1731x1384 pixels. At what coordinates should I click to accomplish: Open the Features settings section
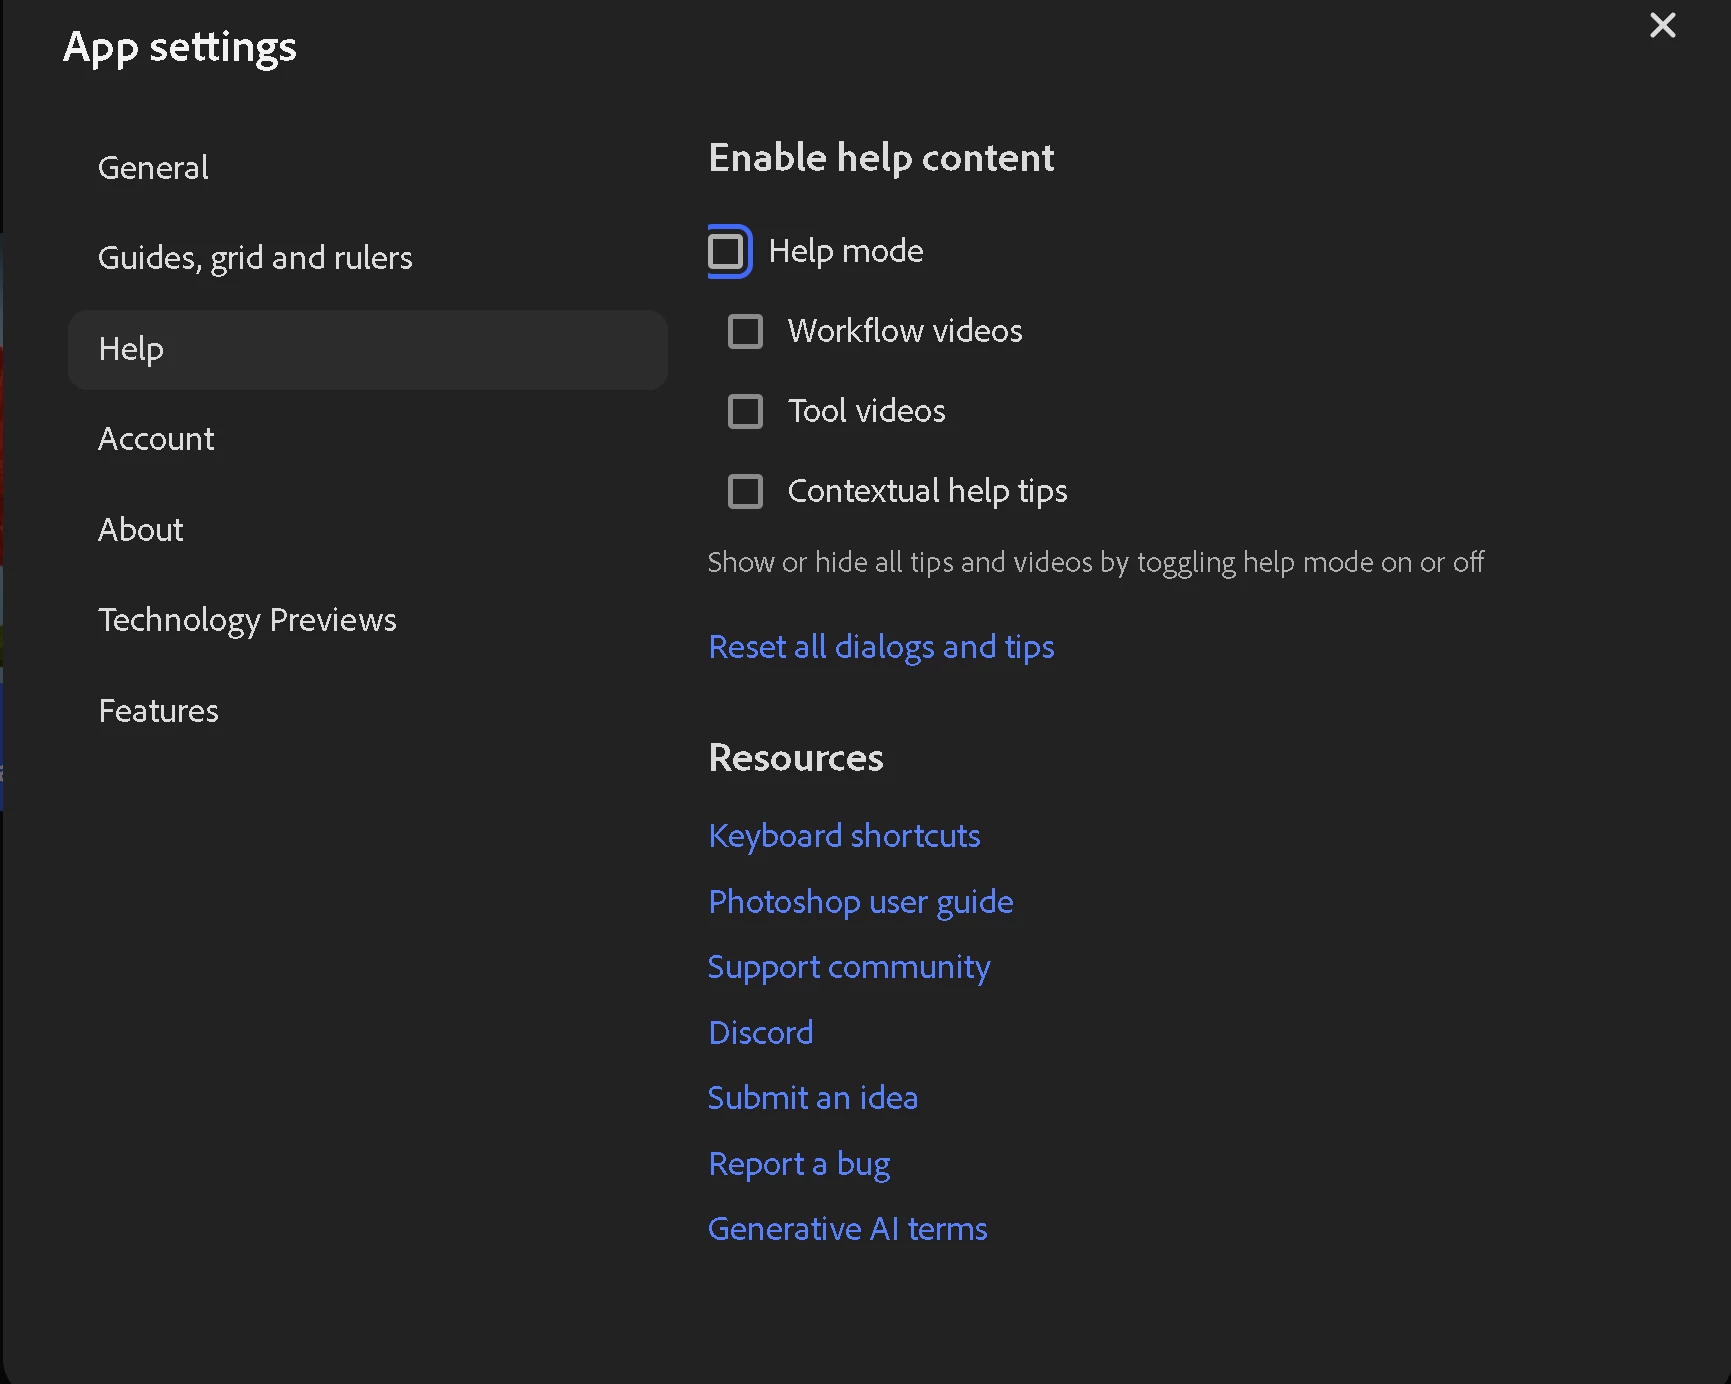click(158, 711)
